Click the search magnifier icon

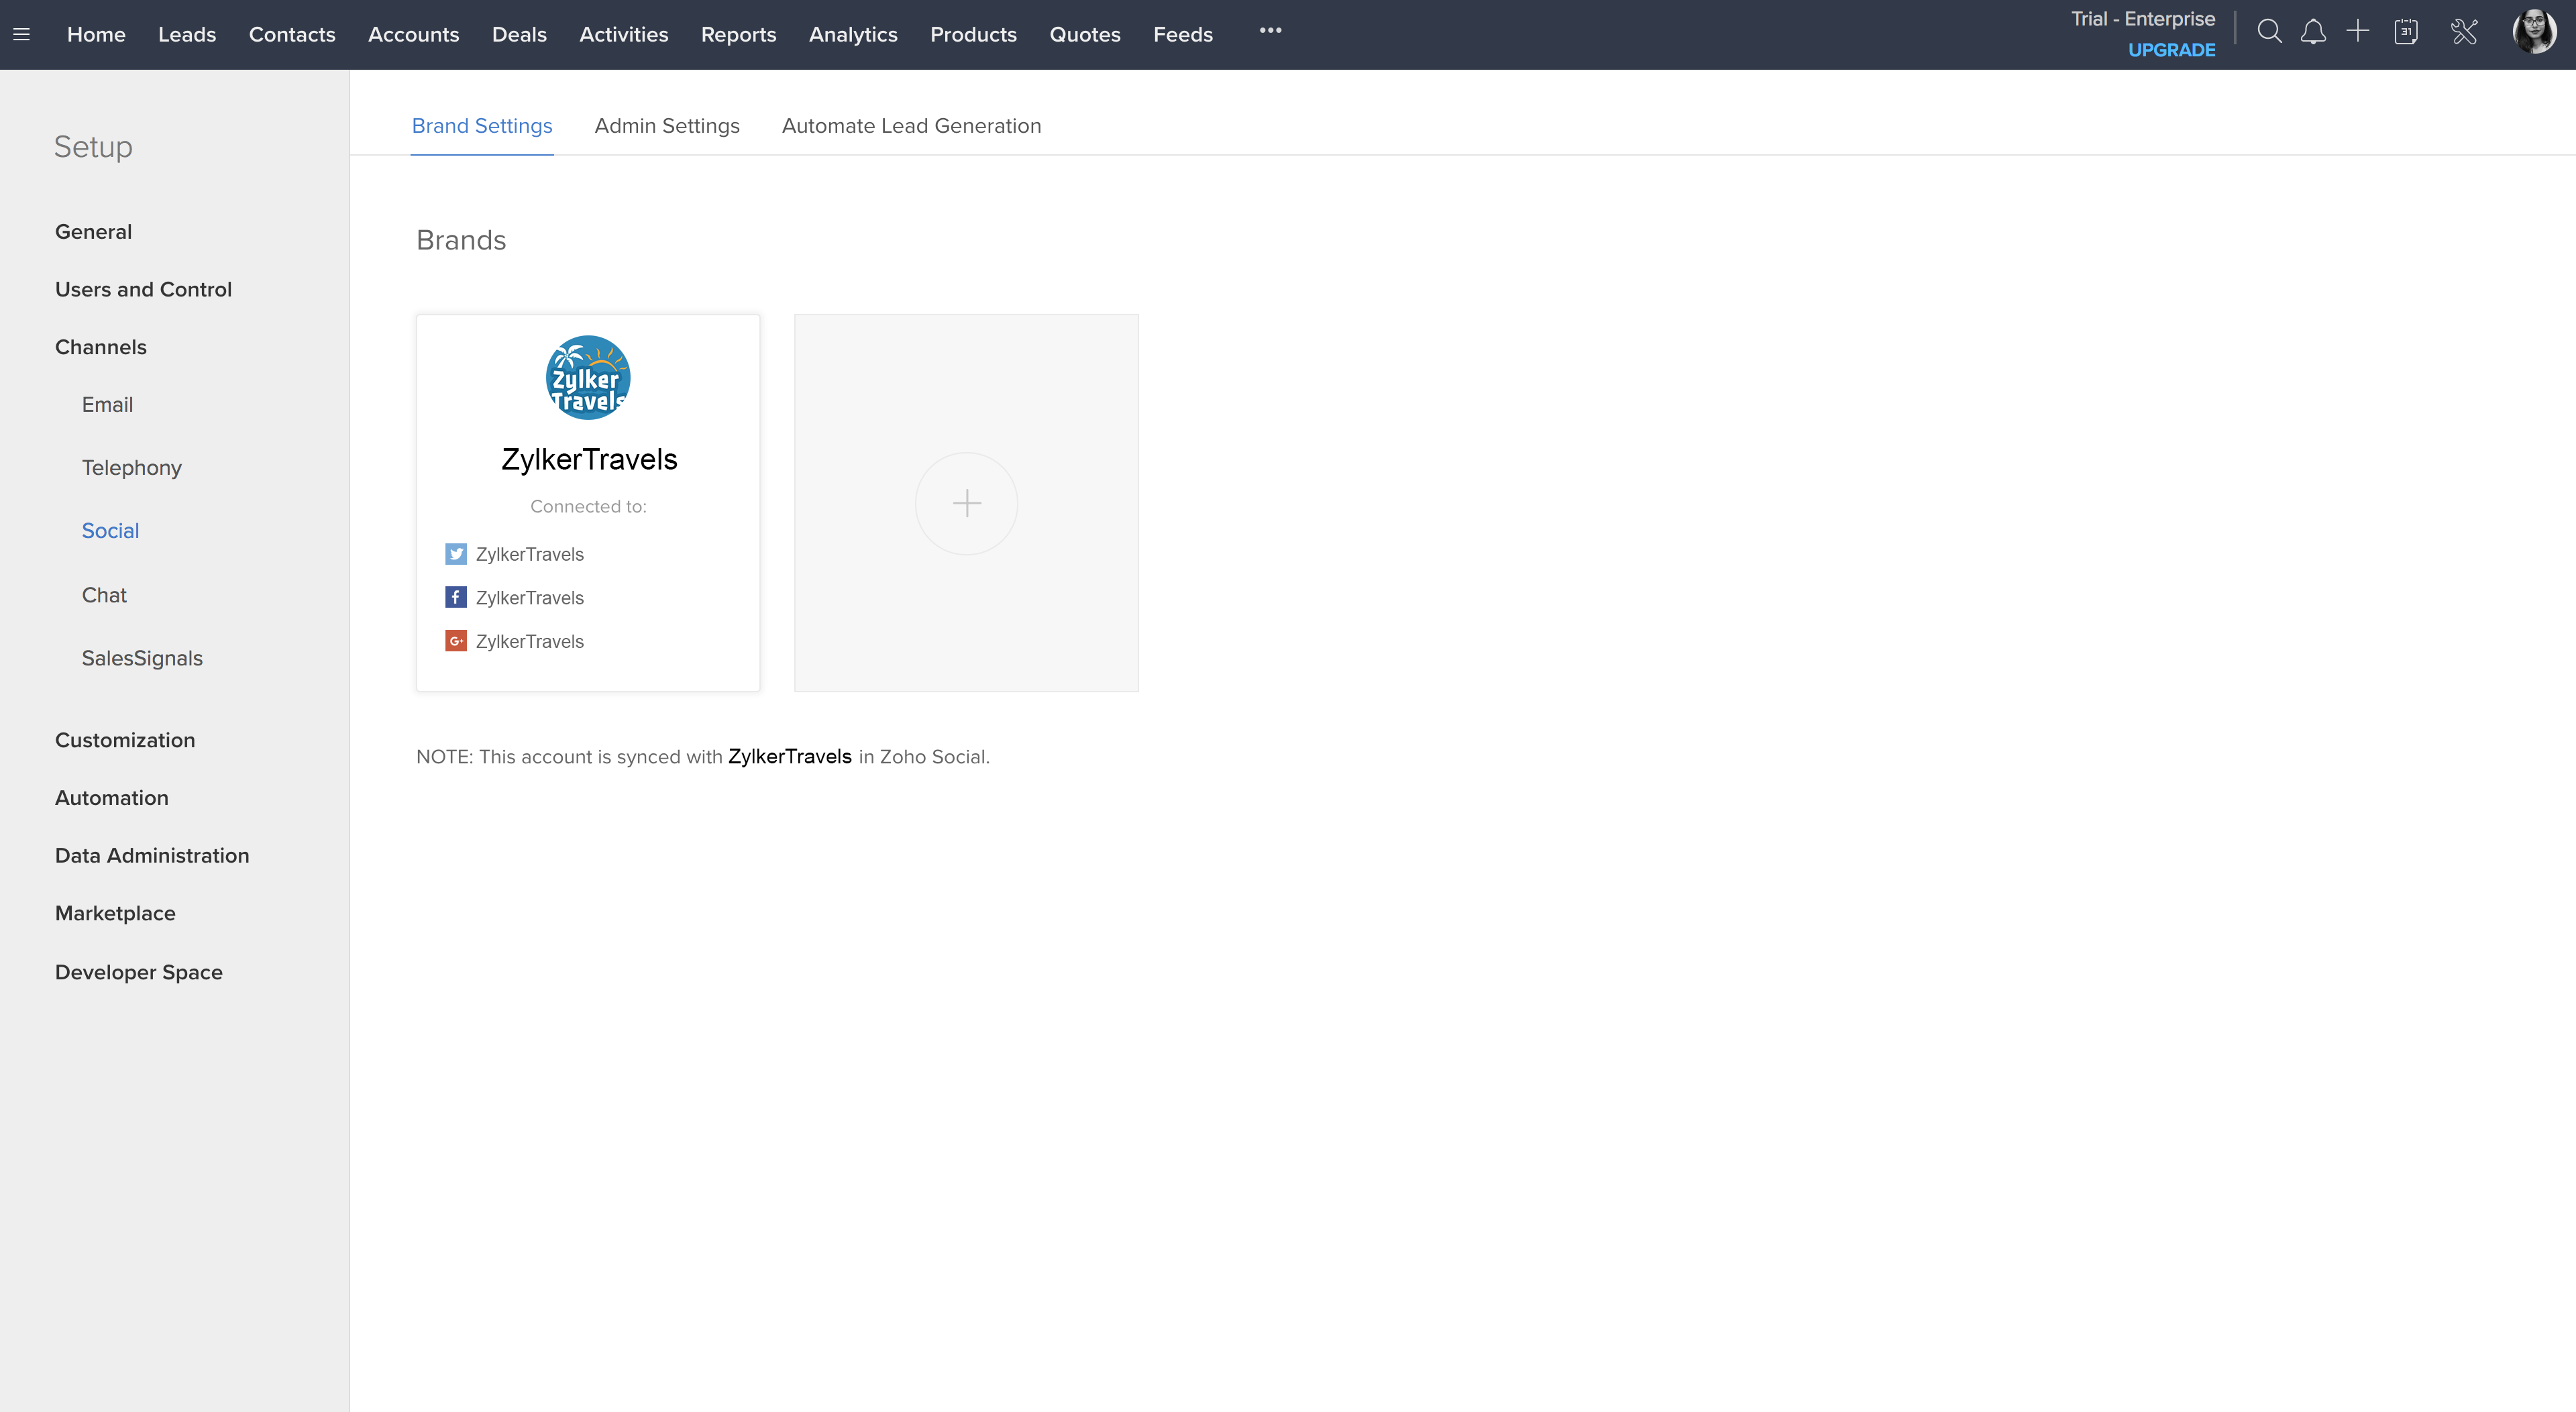pos(2269,32)
